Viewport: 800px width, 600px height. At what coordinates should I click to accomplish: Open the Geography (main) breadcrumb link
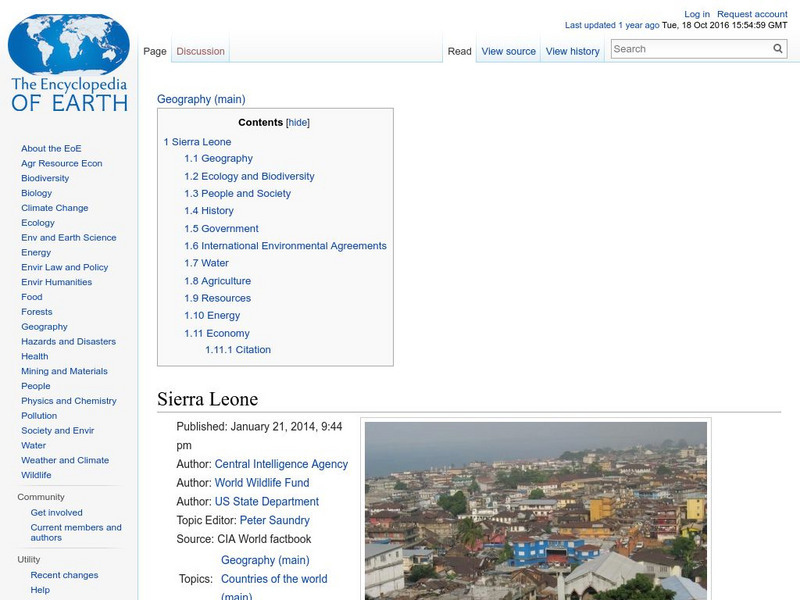click(x=201, y=99)
